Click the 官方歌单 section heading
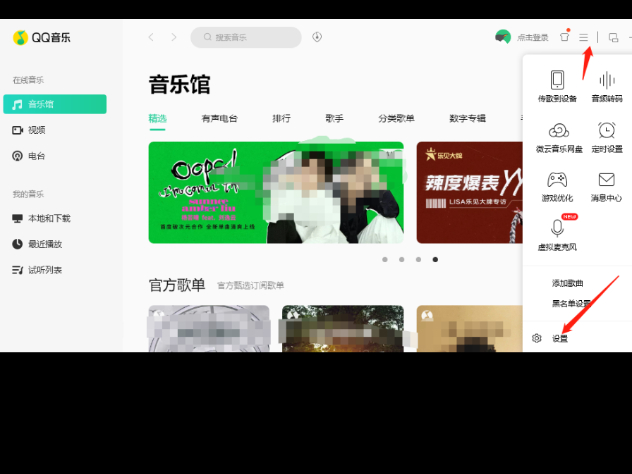The width and height of the screenshot is (632, 474). pos(177,285)
